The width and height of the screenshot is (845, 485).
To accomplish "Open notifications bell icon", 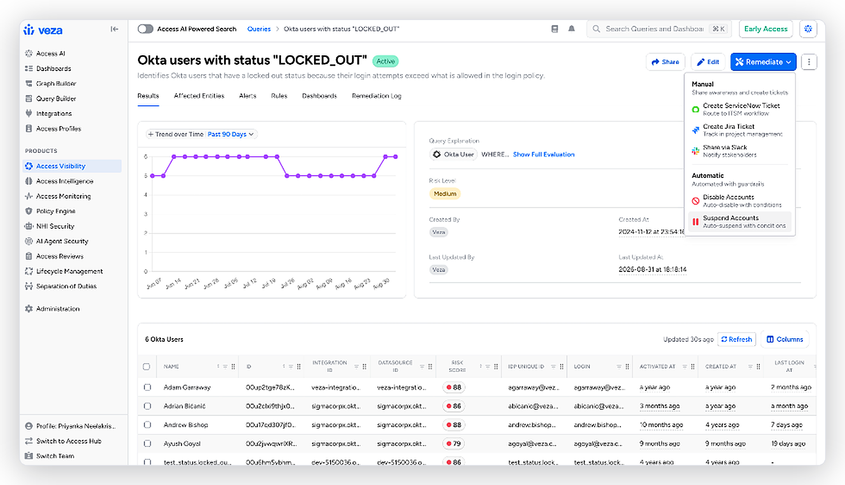I will coord(571,29).
